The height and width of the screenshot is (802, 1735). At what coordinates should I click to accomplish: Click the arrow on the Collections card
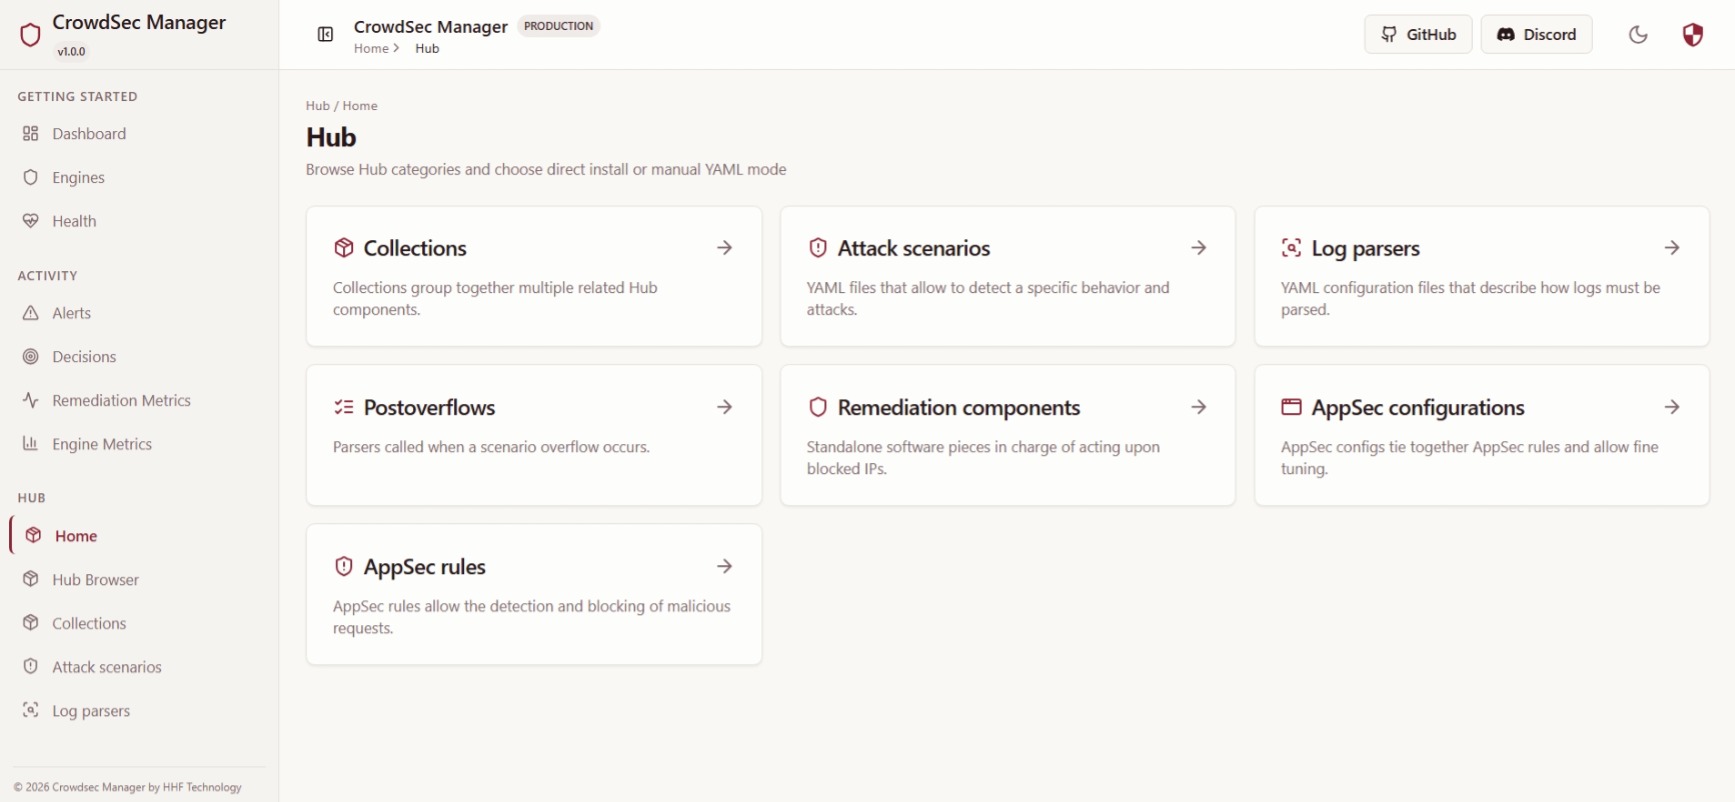click(x=725, y=248)
